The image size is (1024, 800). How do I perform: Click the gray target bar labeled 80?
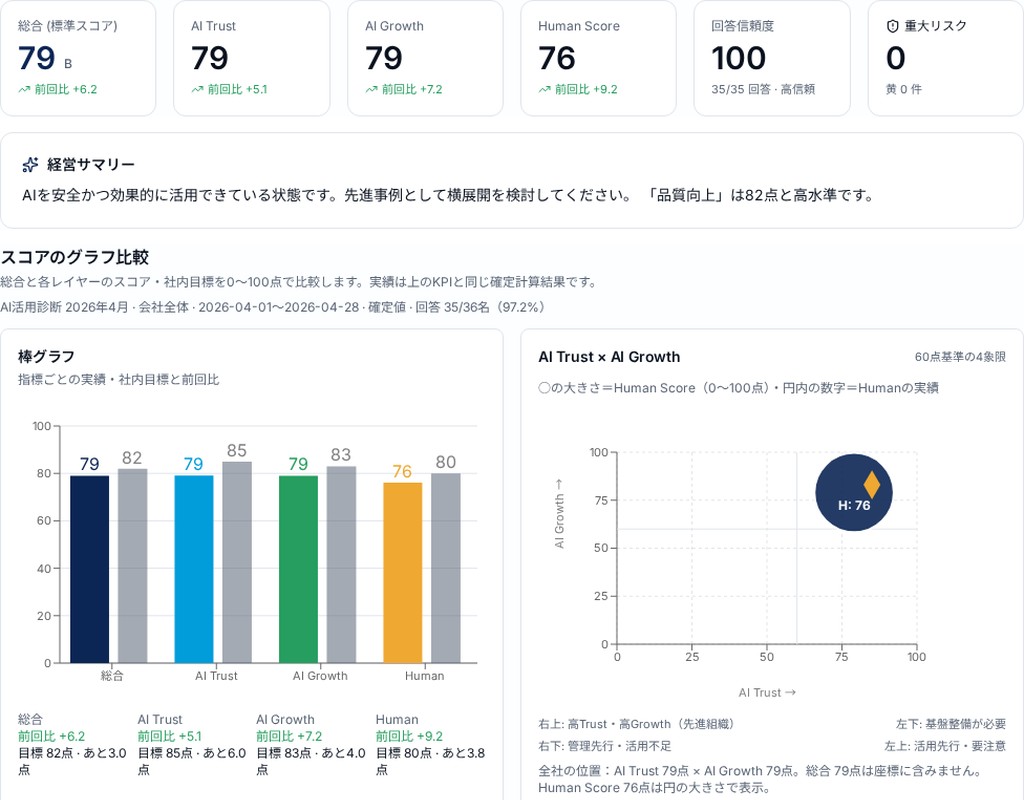(445, 568)
